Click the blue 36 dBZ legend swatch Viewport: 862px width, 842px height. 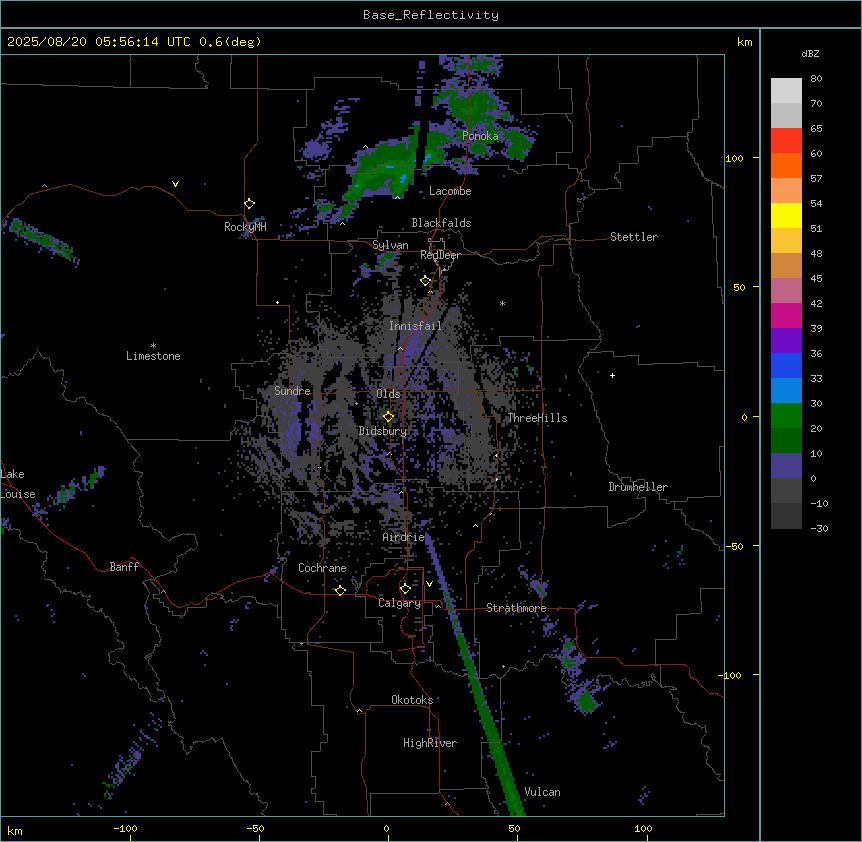point(786,365)
